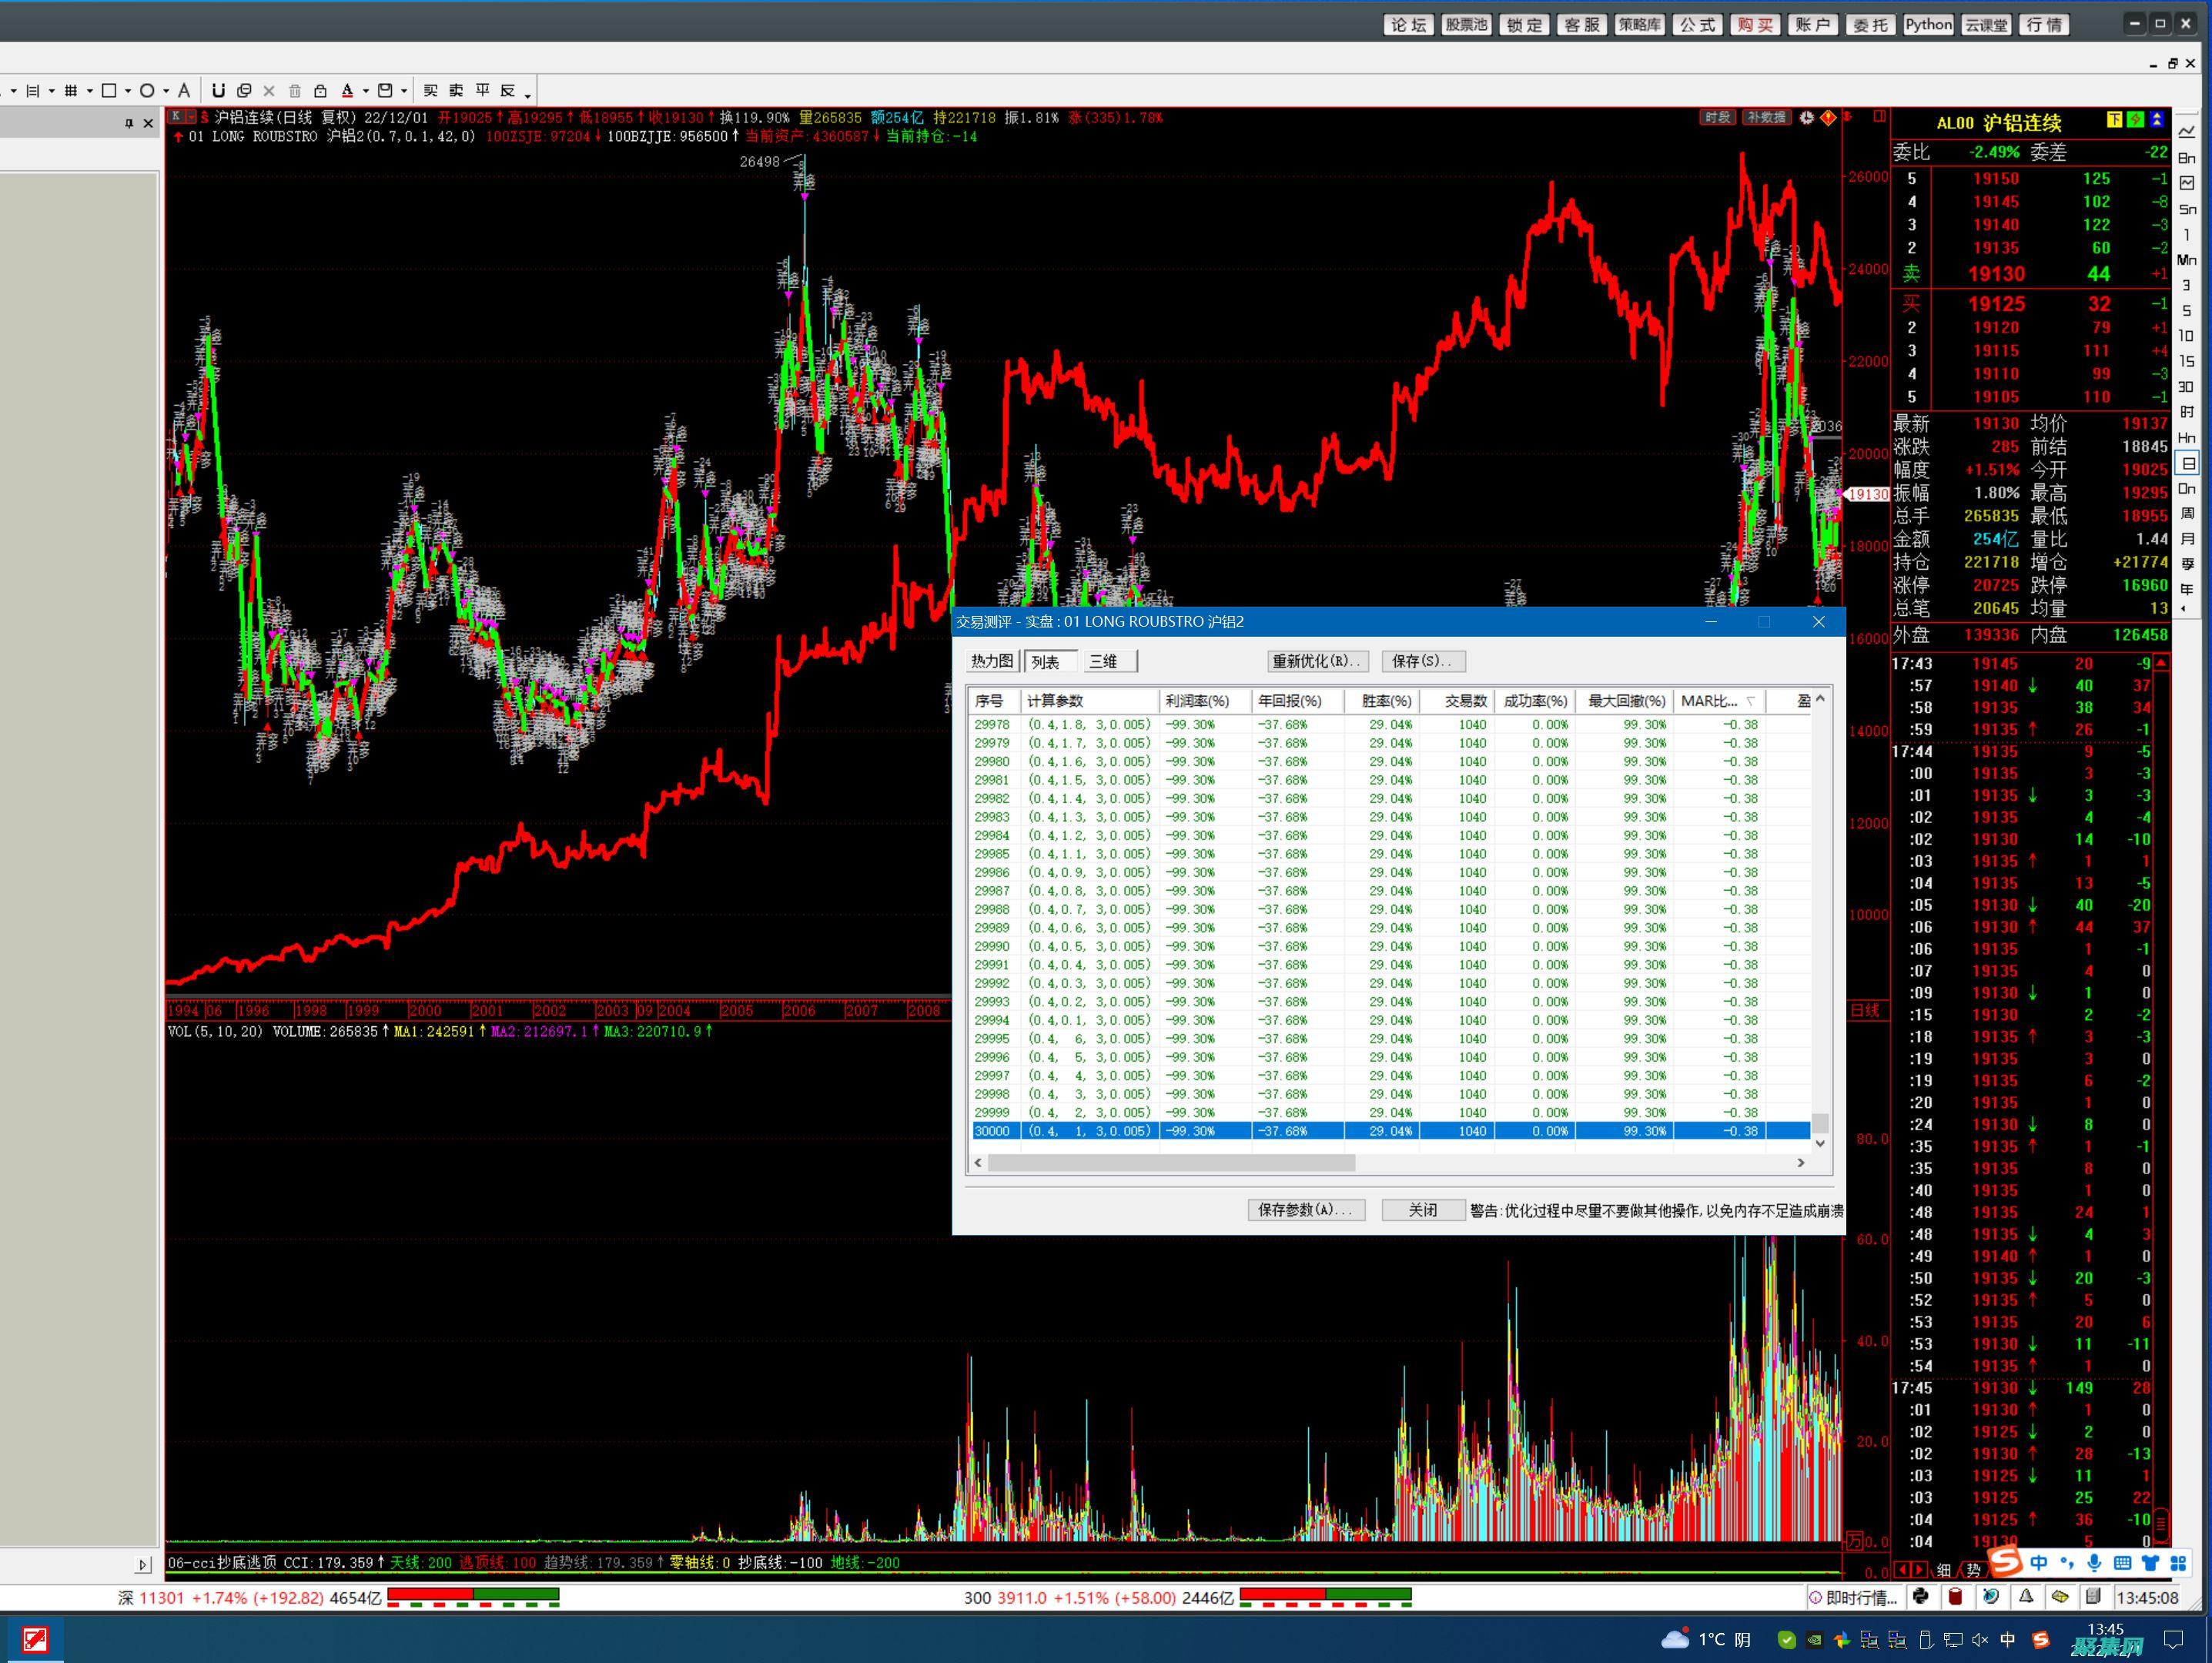Click the grid lines tool icon
Image resolution: width=2212 pixels, height=1663 pixels.
click(x=71, y=91)
